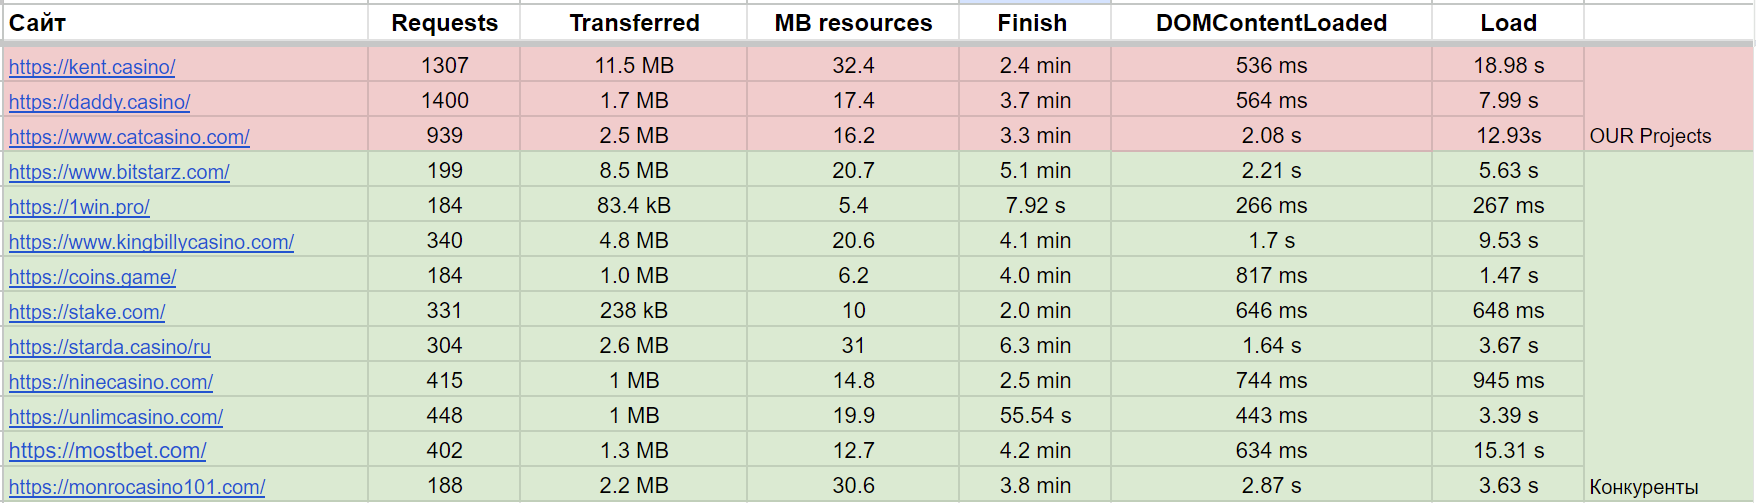Follow the monrocasino101.com link
The image size is (1756, 503).
(x=137, y=487)
